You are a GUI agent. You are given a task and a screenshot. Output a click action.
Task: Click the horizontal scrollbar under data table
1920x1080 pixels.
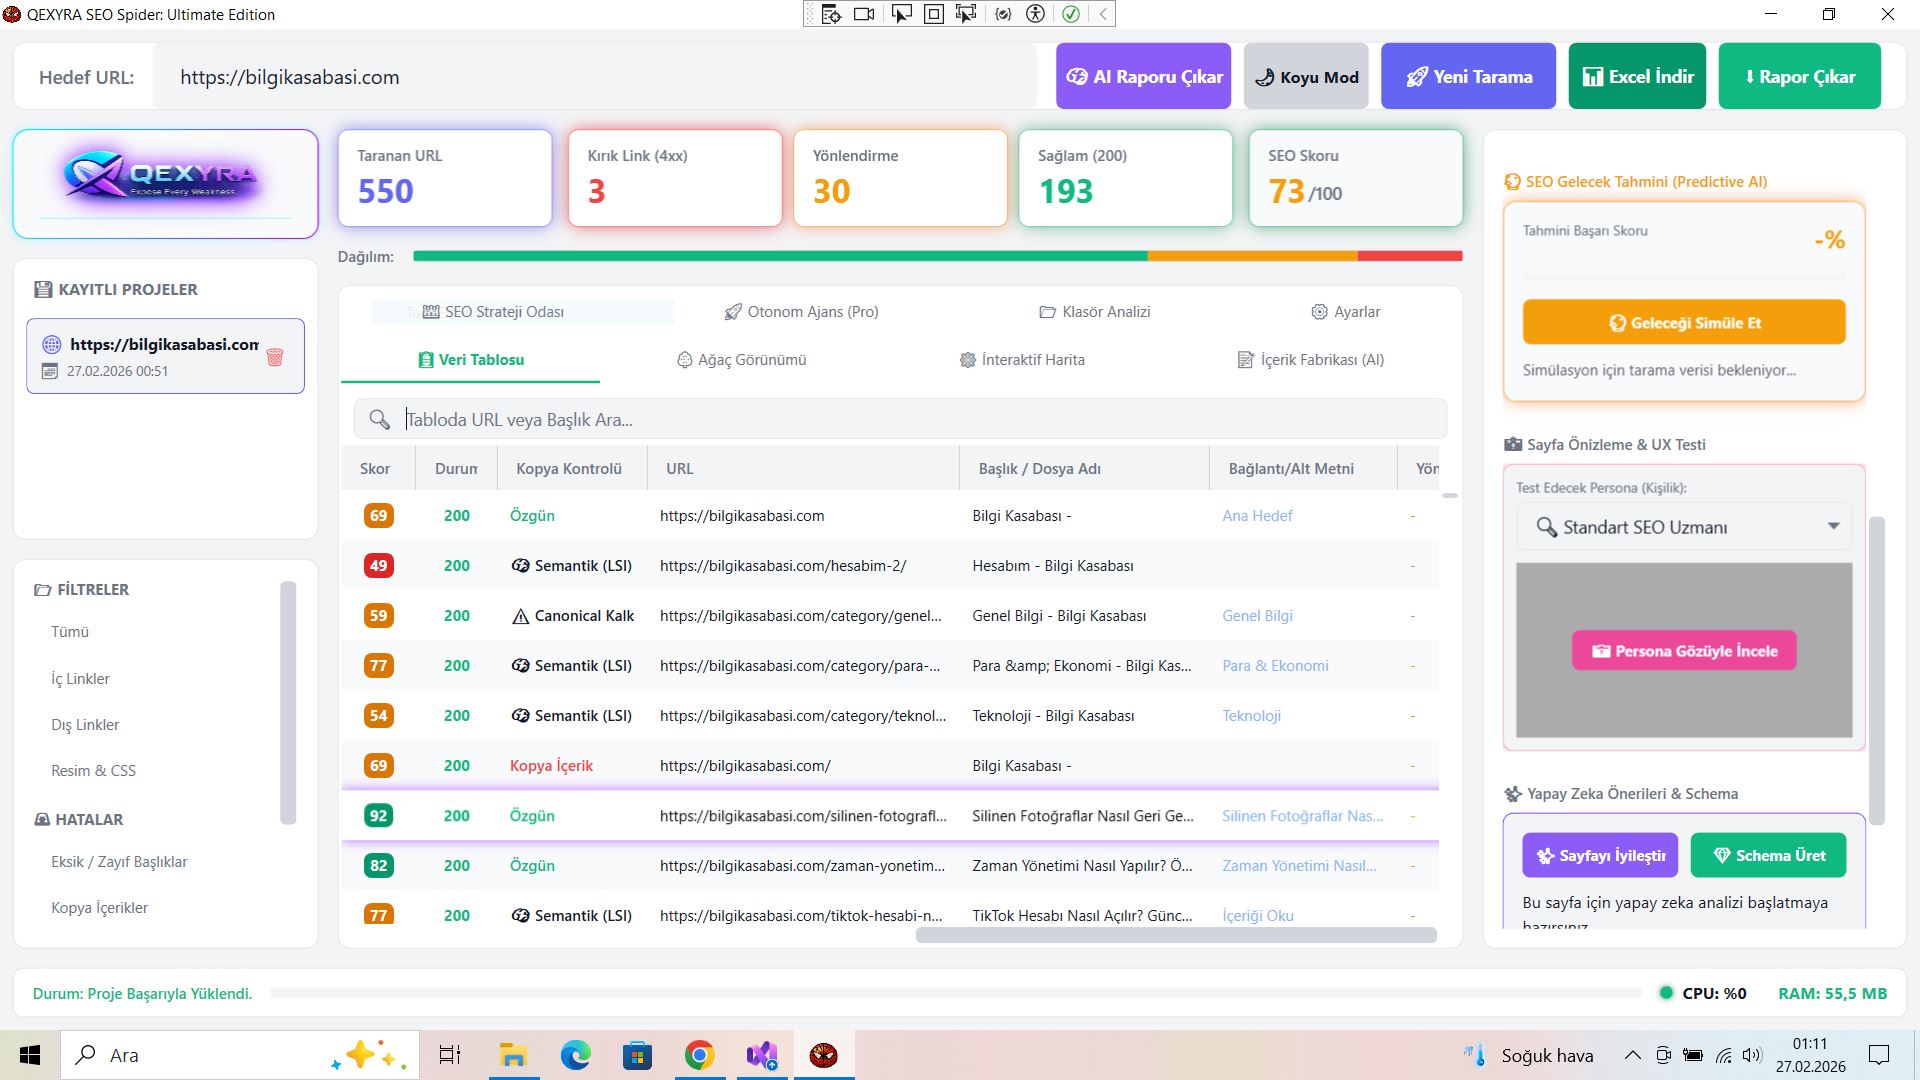(x=1175, y=935)
